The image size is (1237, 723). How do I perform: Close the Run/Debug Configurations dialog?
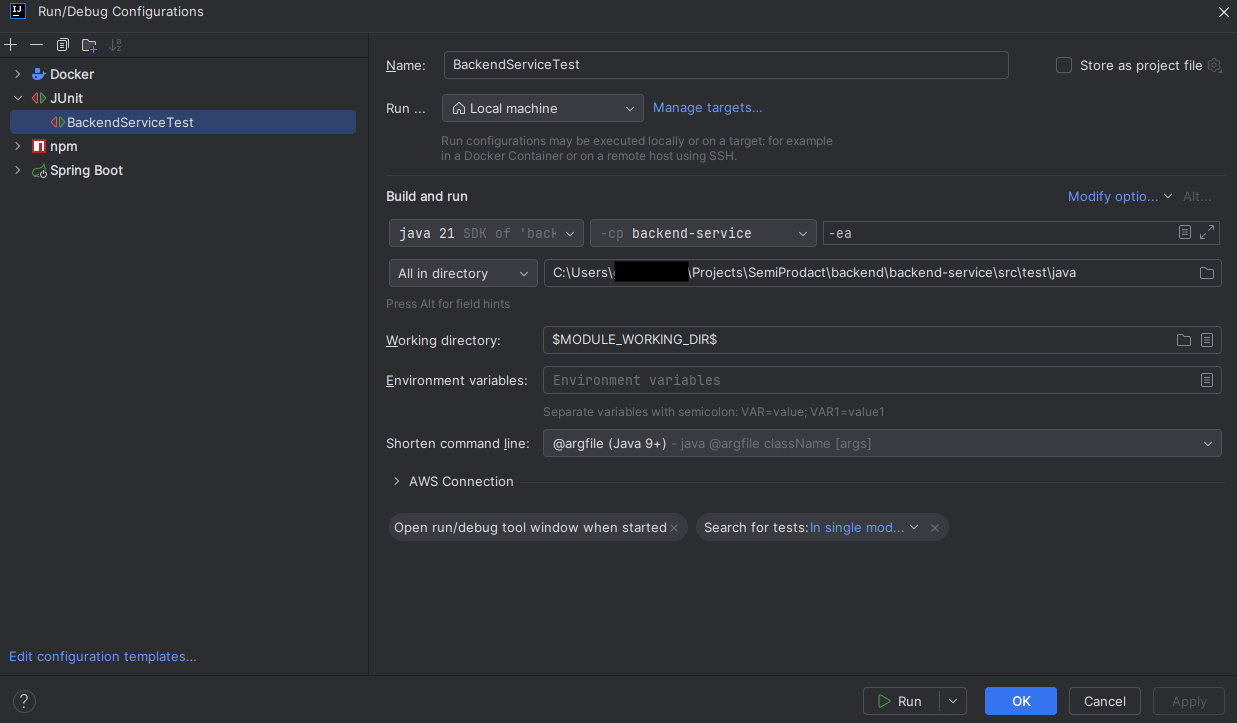tap(1223, 12)
